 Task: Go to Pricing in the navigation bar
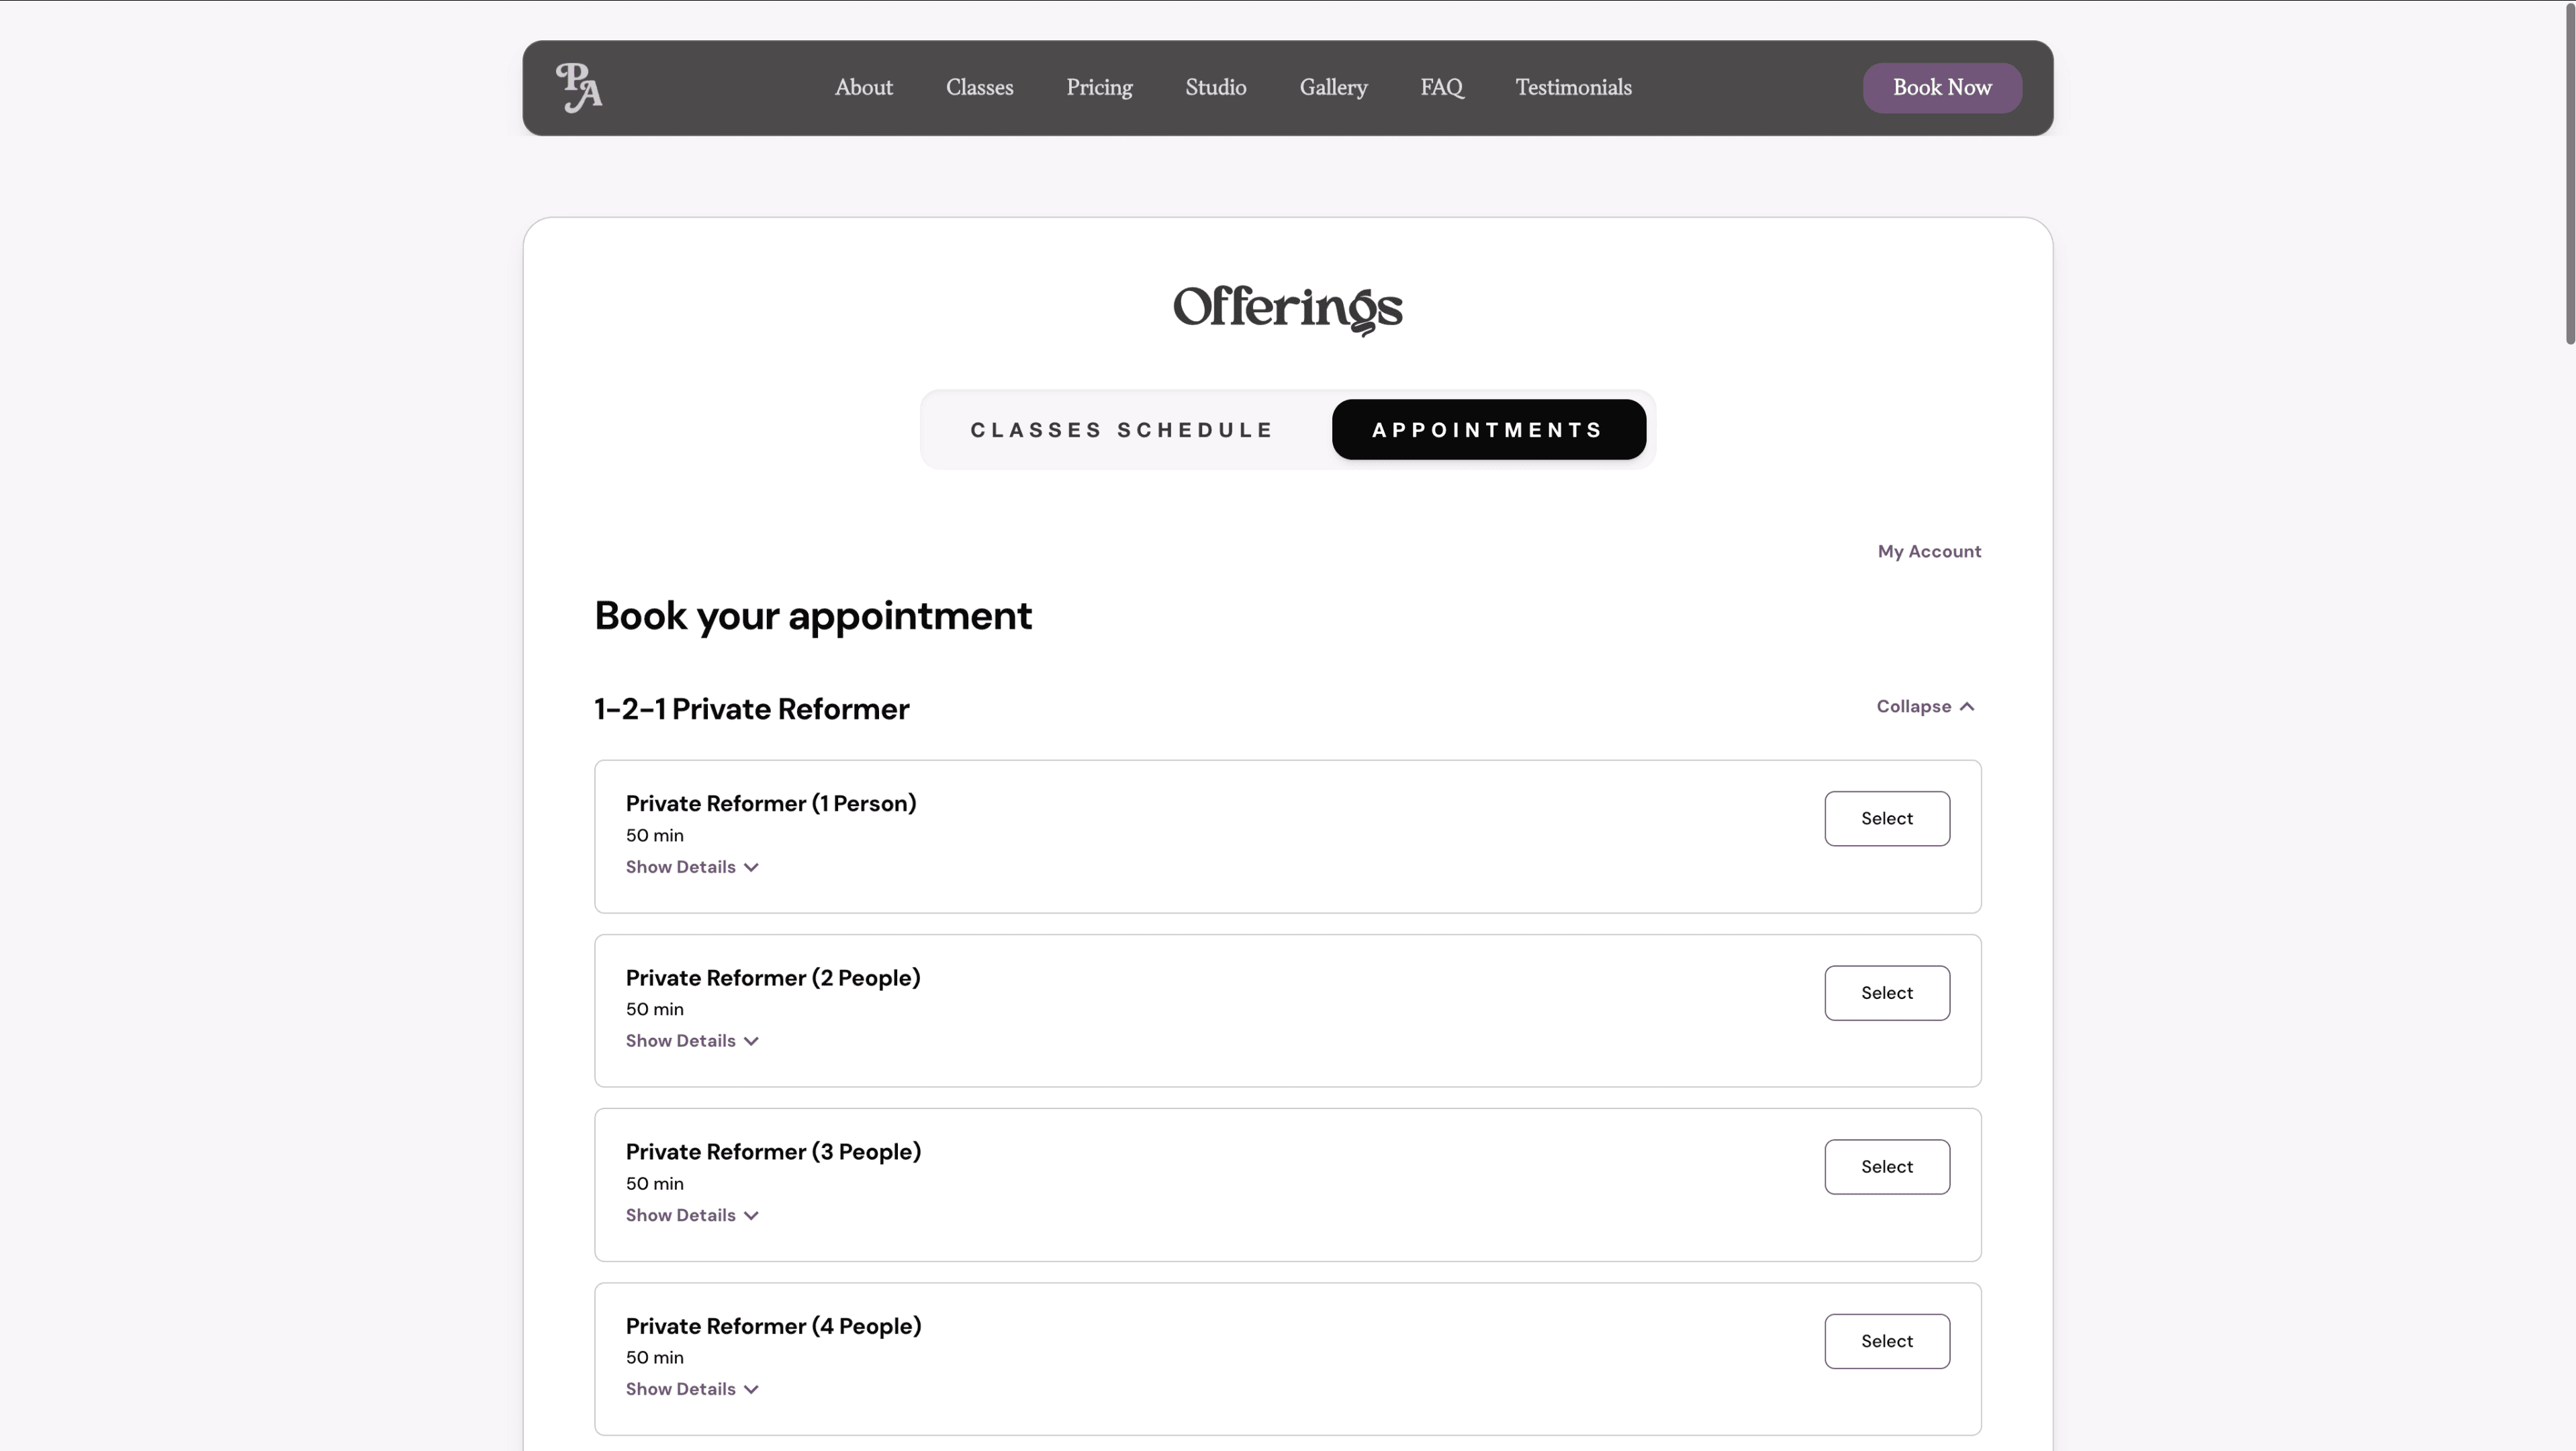pyautogui.click(x=1099, y=88)
